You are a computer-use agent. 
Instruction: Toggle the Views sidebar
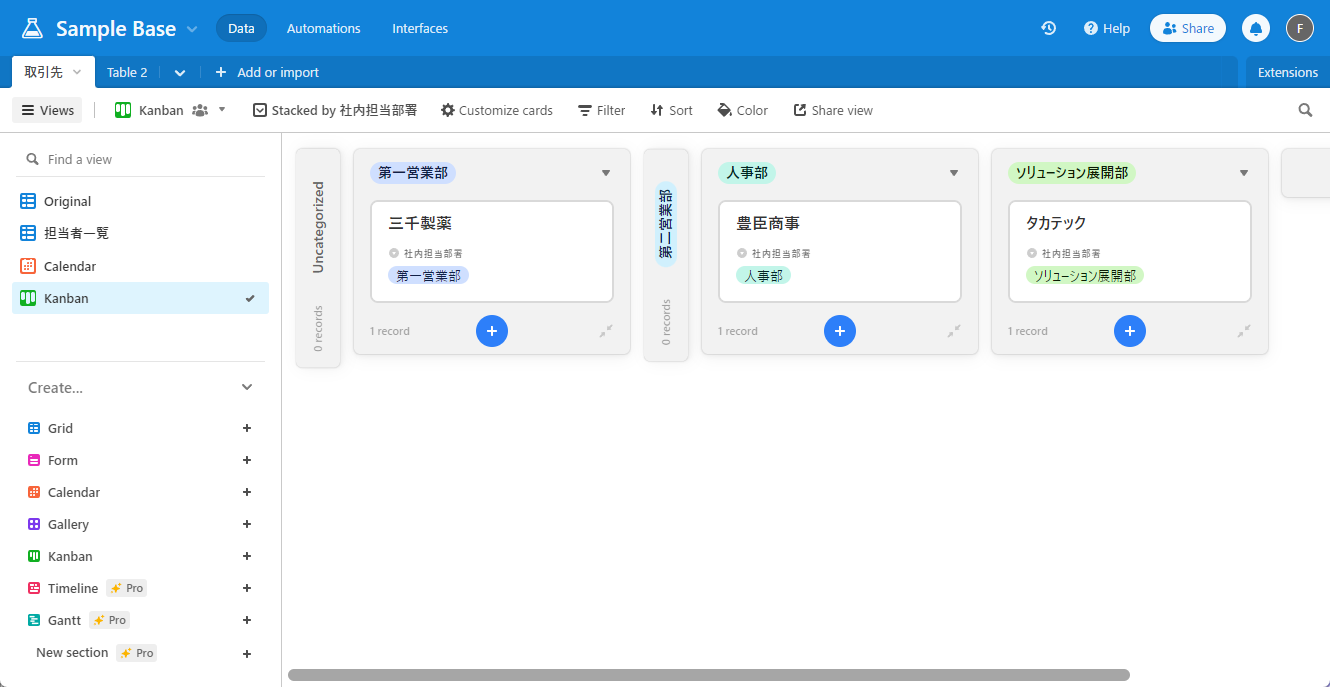click(46, 110)
